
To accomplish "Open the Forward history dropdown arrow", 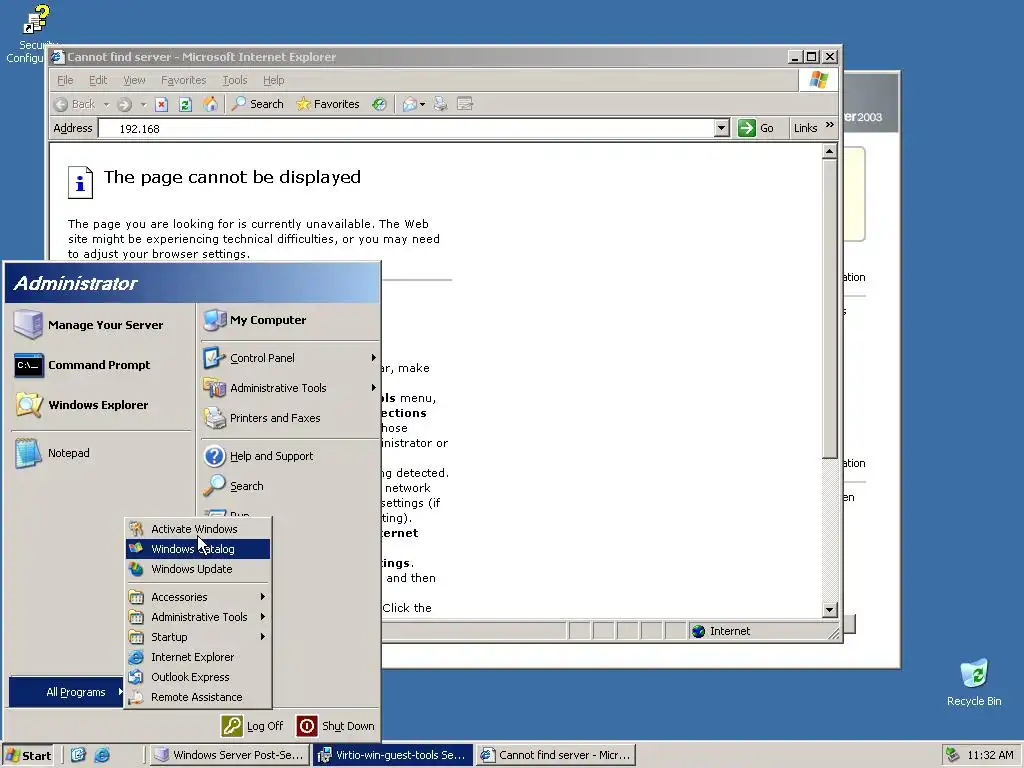I will pyautogui.click(x=143, y=104).
